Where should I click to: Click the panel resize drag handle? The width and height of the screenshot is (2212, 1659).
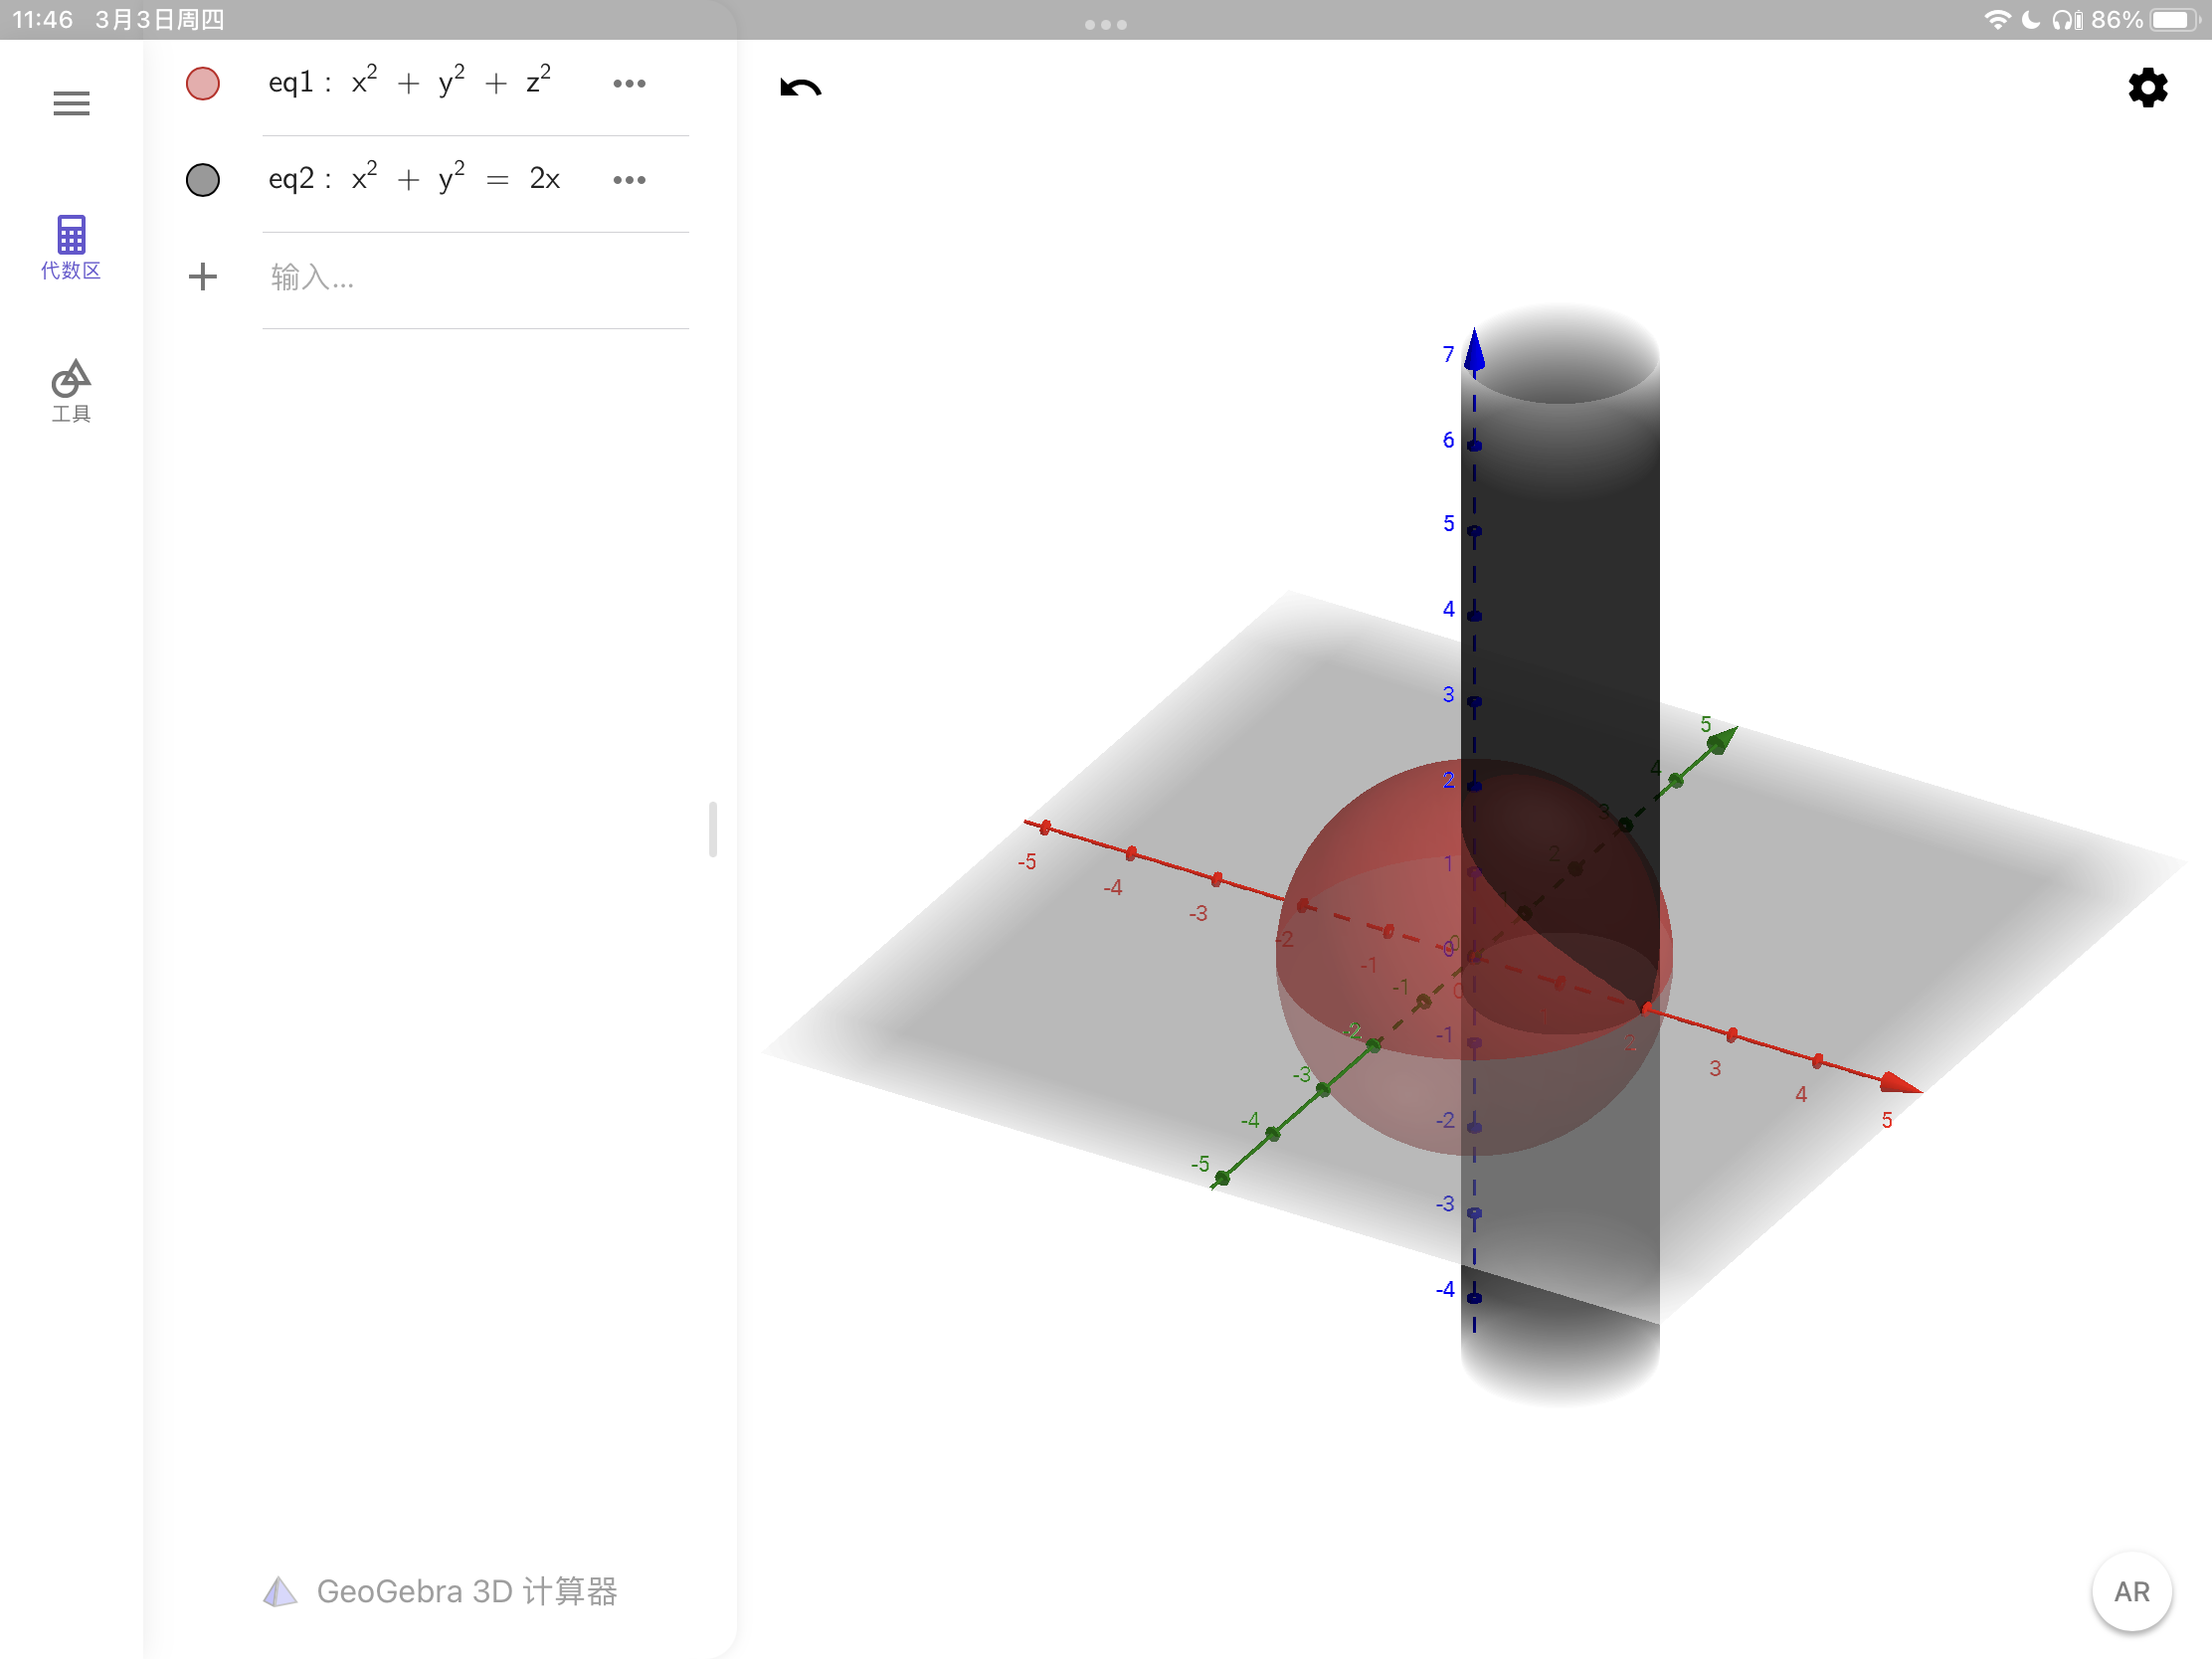tap(713, 829)
